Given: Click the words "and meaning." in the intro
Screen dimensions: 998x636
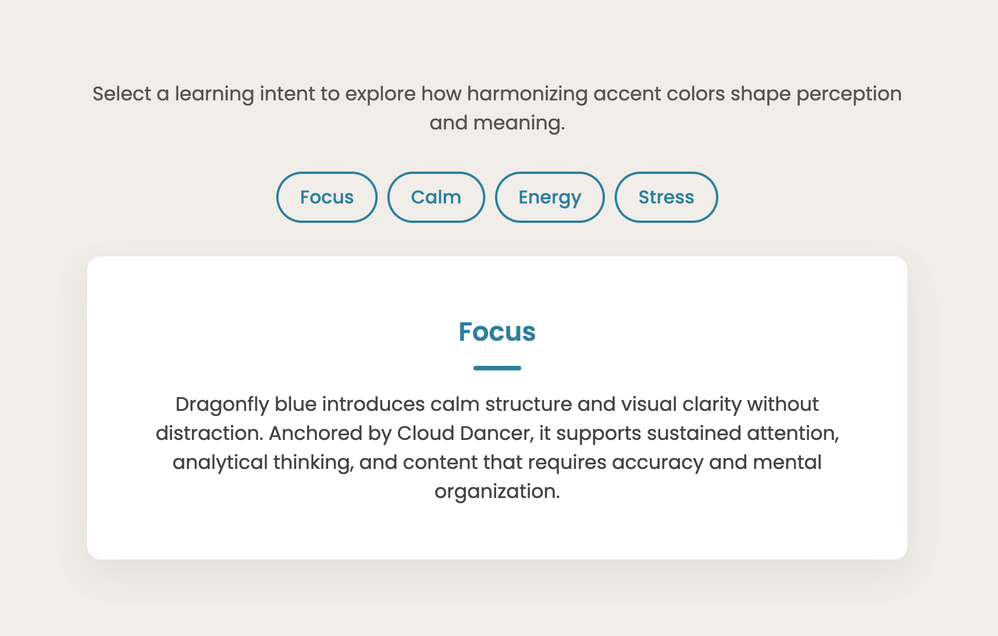Looking at the screenshot, I should [497, 124].
